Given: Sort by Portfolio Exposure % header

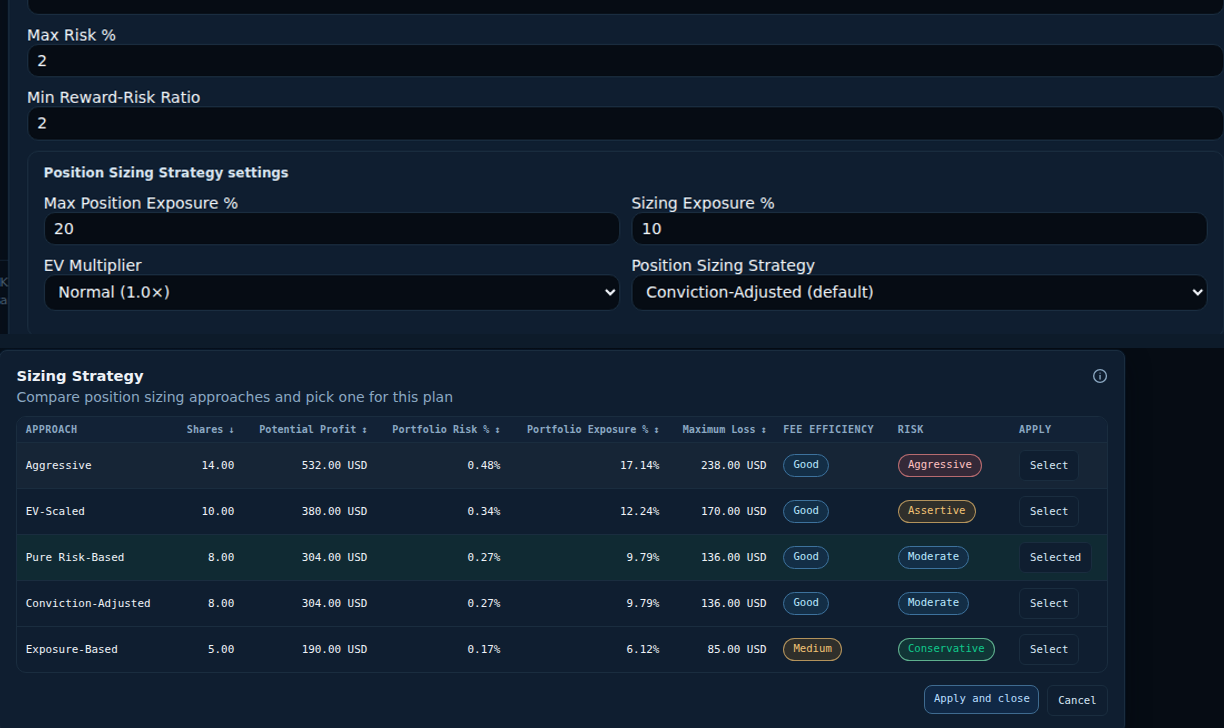Looking at the screenshot, I should tap(593, 429).
